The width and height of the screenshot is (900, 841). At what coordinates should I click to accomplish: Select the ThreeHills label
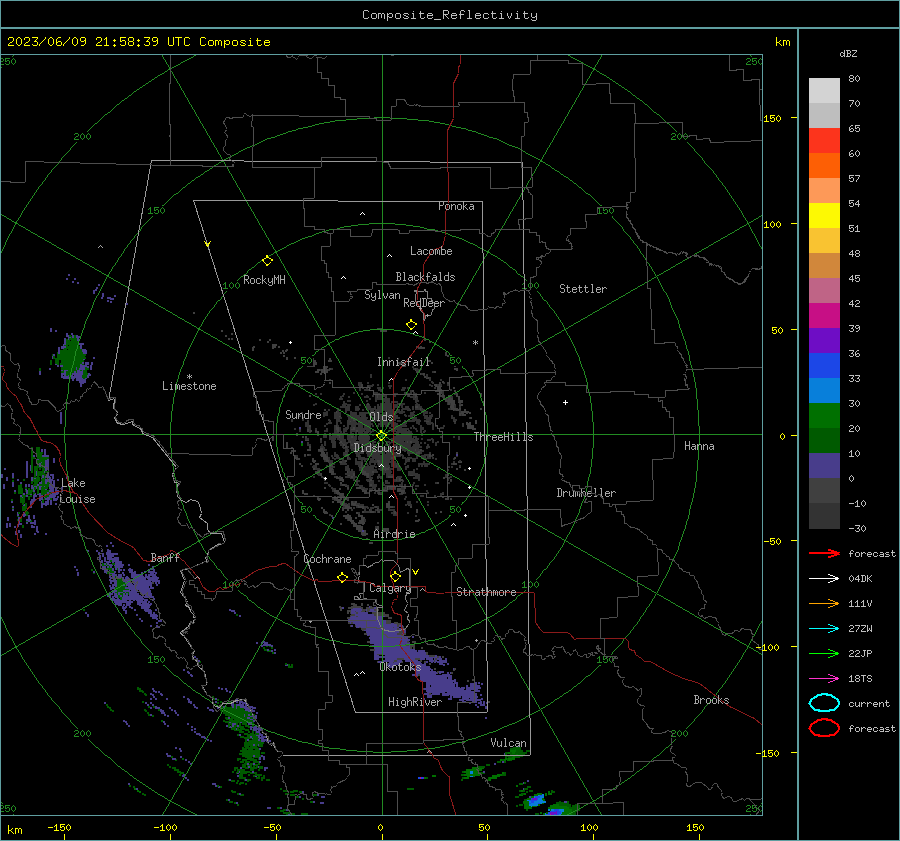coord(503,437)
